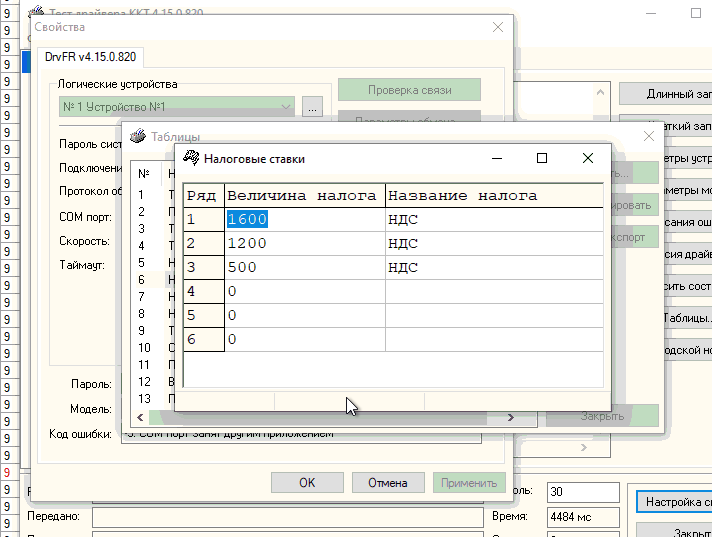Click Применить in Свойства dialog
Image resolution: width=712 pixels, height=537 pixels.
[x=469, y=483]
